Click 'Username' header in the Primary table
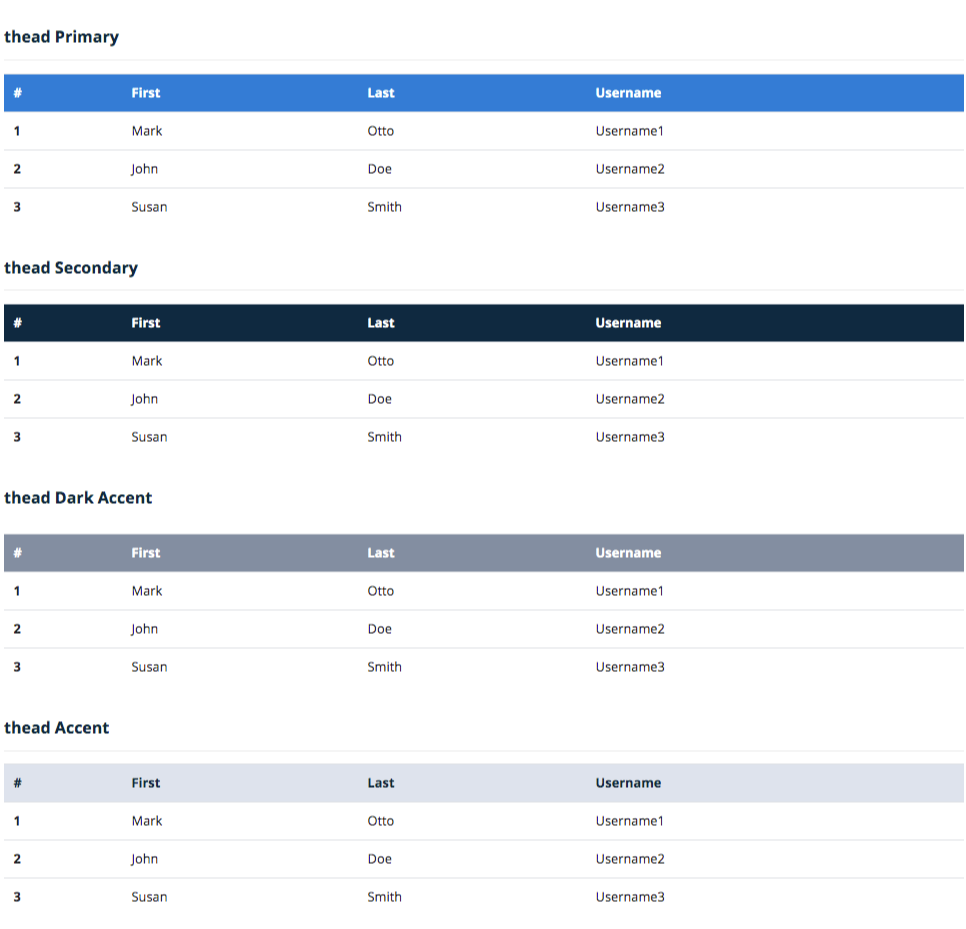 tap(628, 93)
